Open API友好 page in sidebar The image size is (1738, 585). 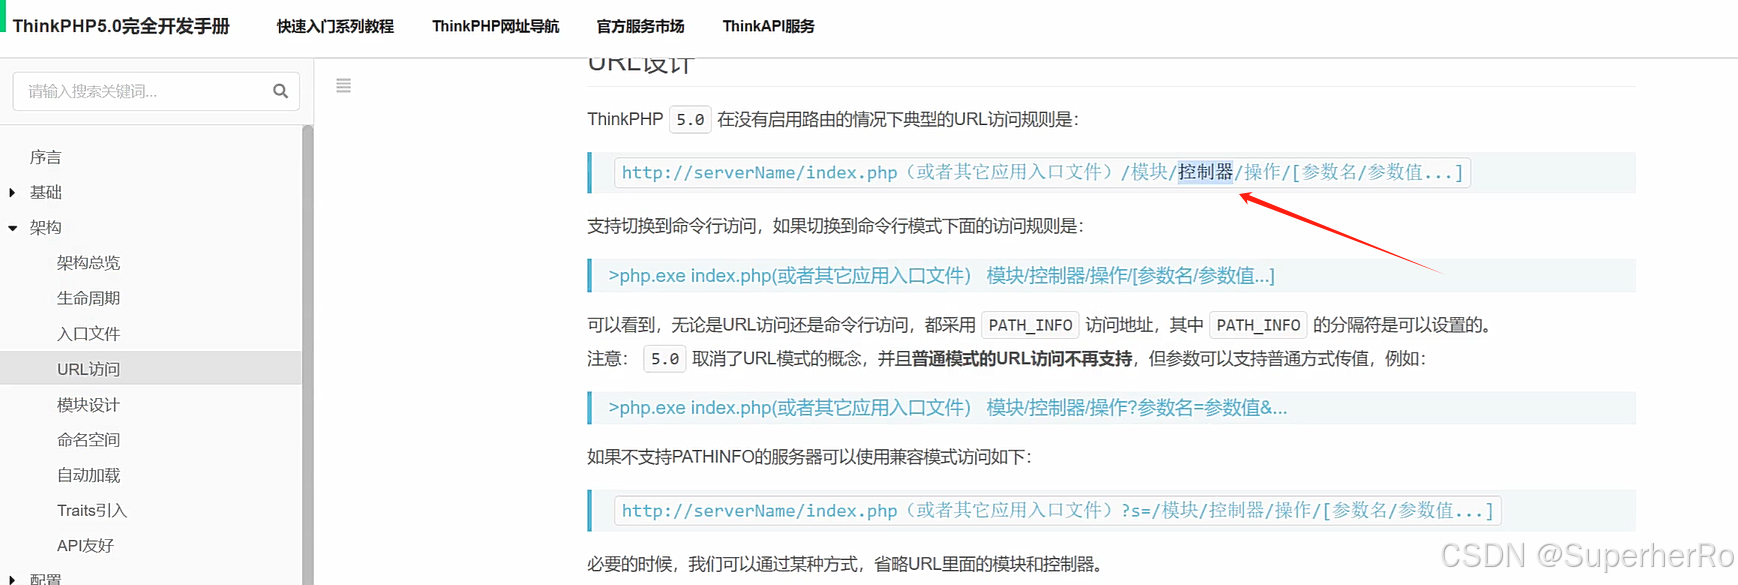pyautogui.click(x=85, y=546)
